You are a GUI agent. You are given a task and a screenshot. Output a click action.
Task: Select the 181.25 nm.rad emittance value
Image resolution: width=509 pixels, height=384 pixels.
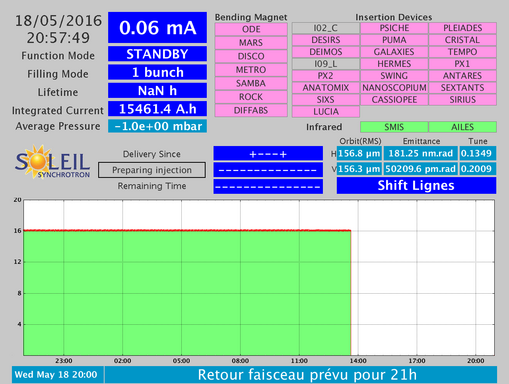point(421,153)
